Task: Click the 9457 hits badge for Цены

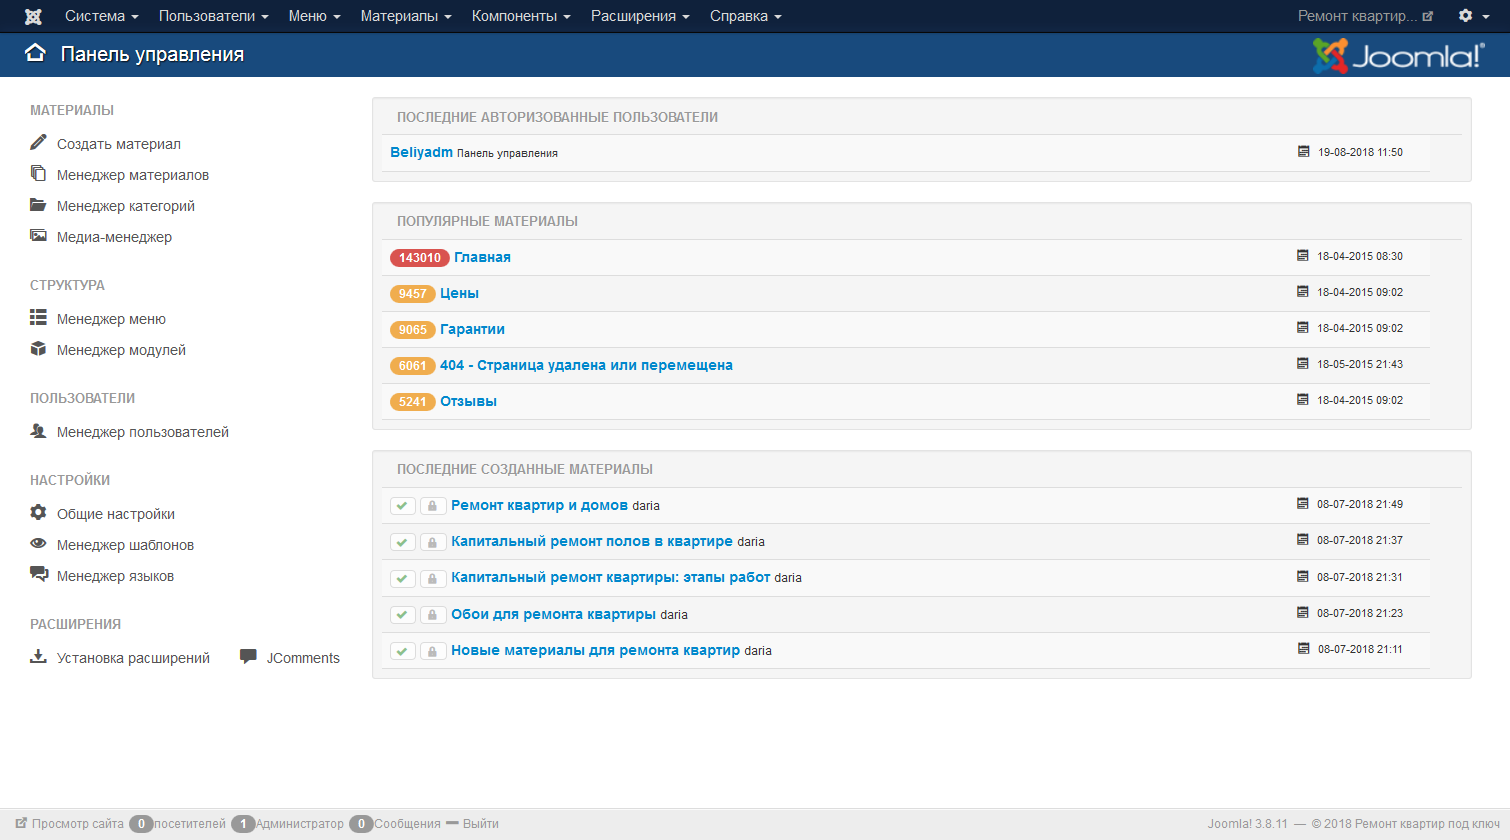Action: [x=413, y=294]
